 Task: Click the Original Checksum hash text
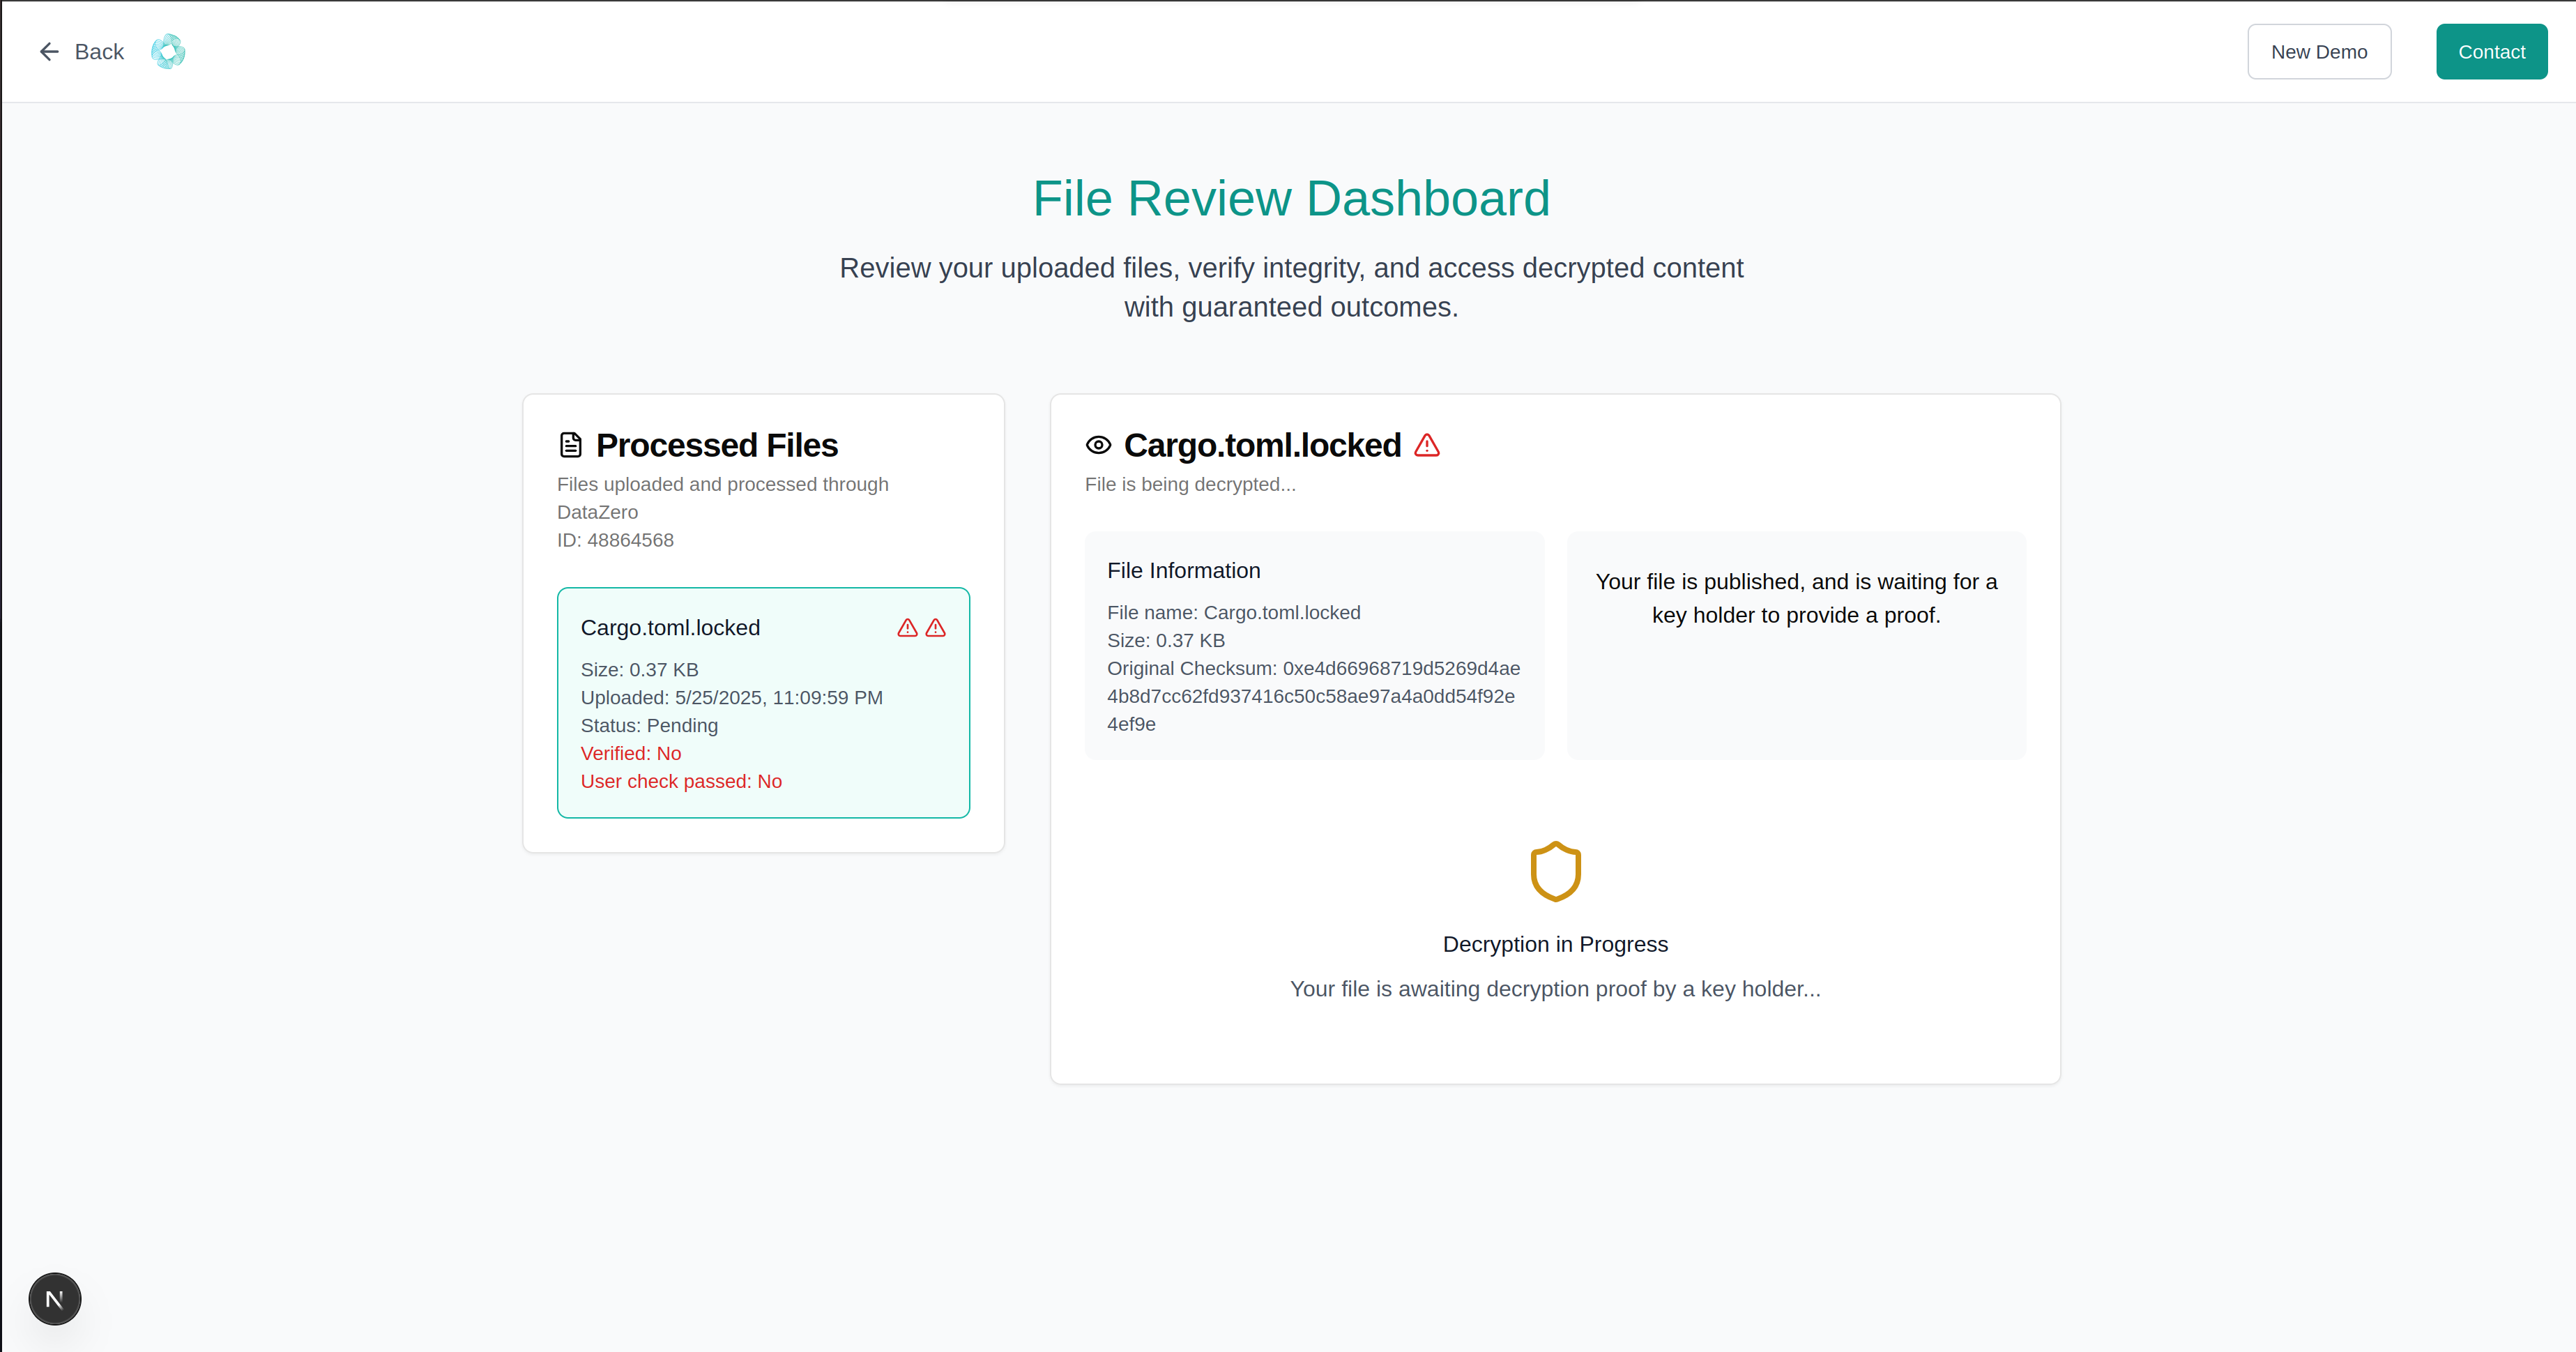coord(1313,696)
